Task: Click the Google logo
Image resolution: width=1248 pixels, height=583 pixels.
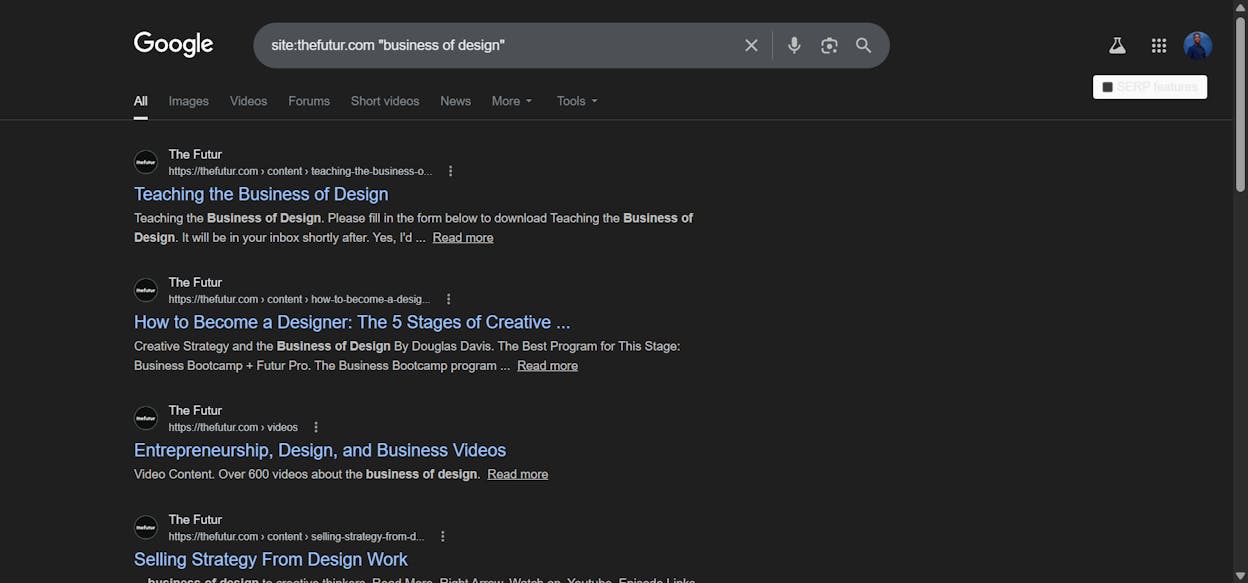Action: (174, 45)
